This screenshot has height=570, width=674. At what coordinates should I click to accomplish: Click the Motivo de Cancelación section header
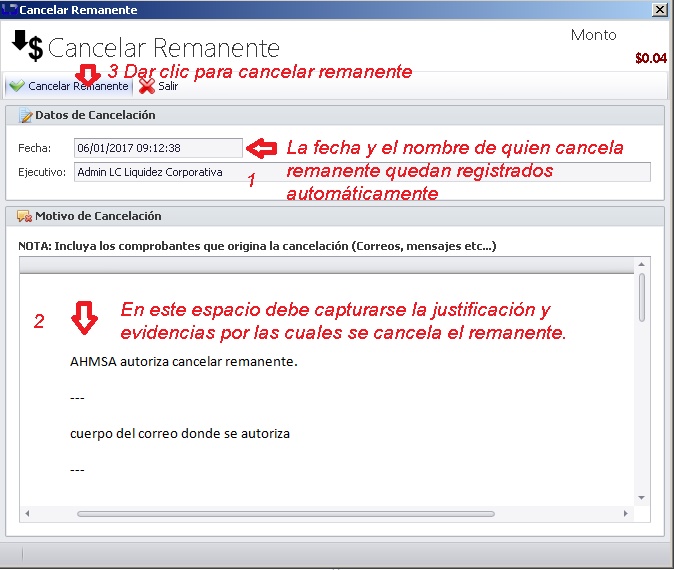[335, 216]
